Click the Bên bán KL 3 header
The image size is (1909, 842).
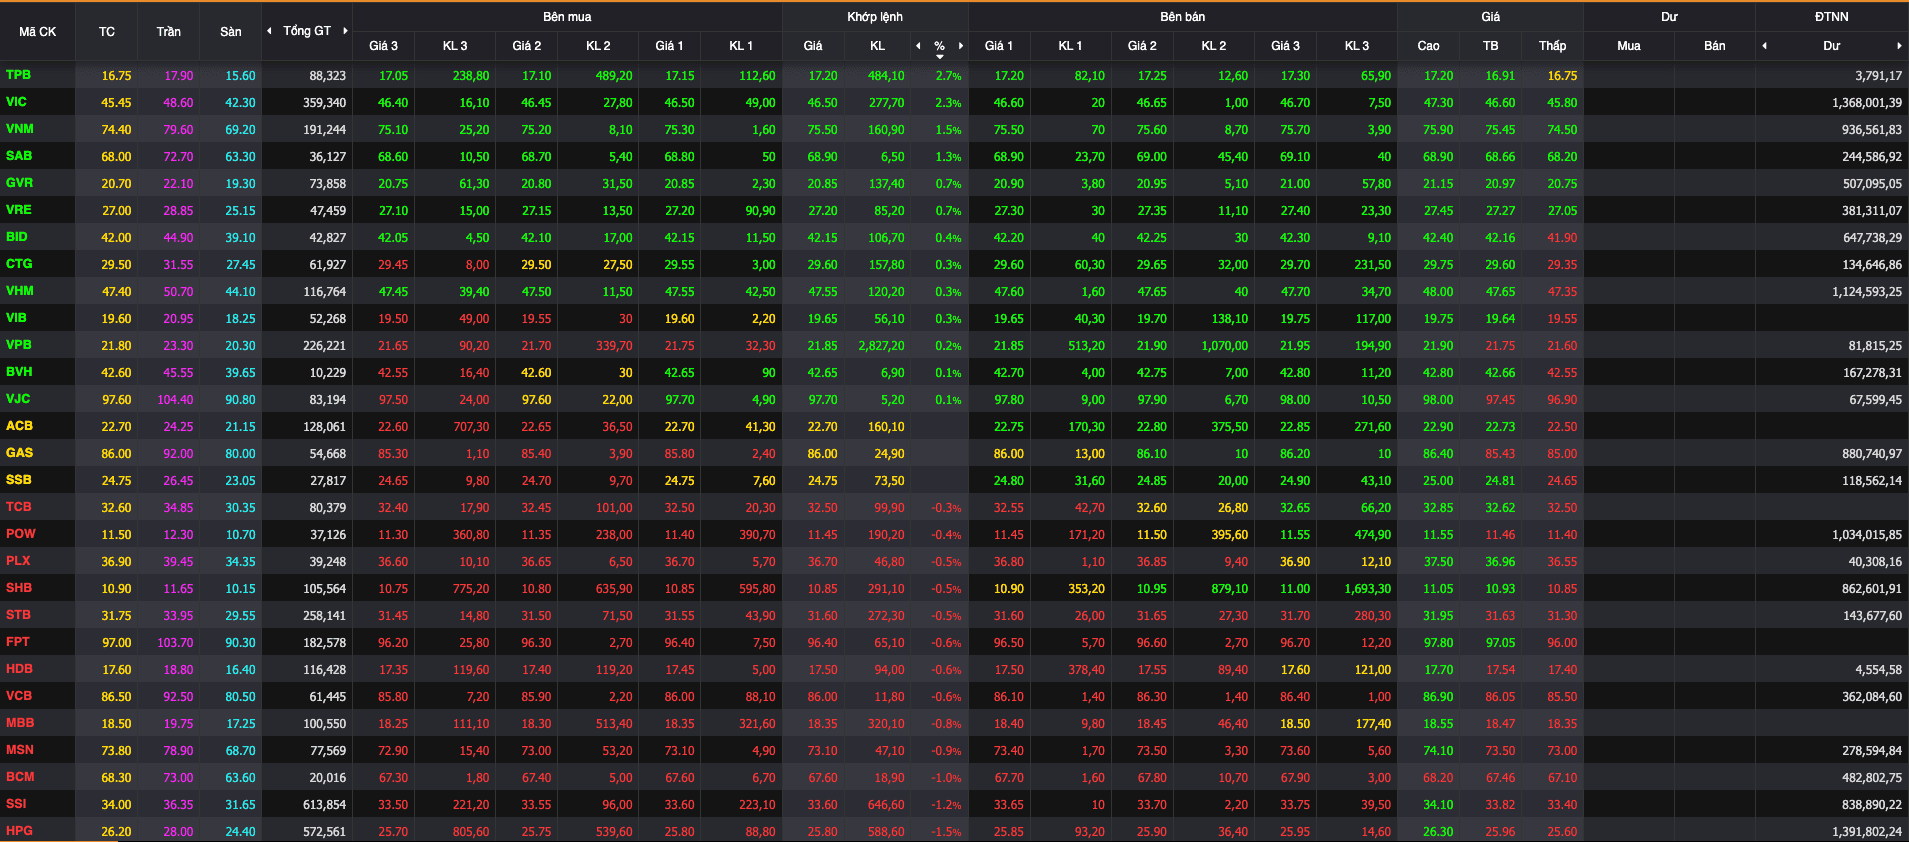1356,46
